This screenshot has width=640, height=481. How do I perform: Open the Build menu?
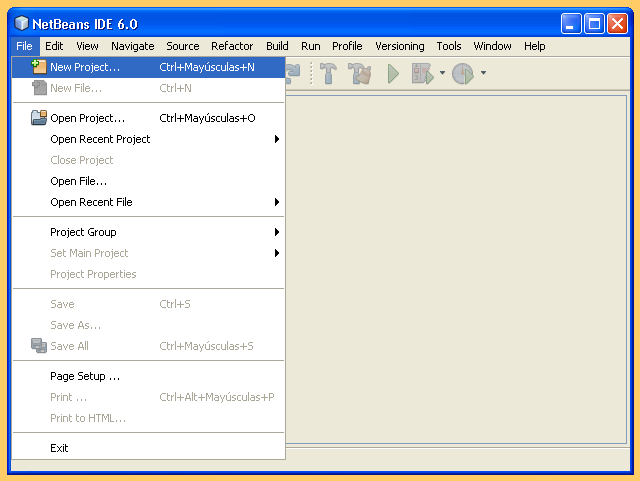pos(277,46)
